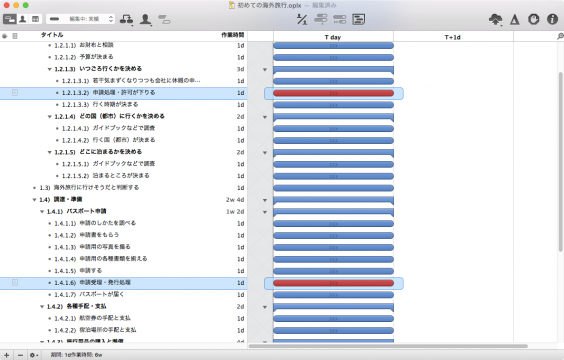Screen dimensions: 564x360
Task: Click the 作業時間 column header
Action: pos(232,35)
